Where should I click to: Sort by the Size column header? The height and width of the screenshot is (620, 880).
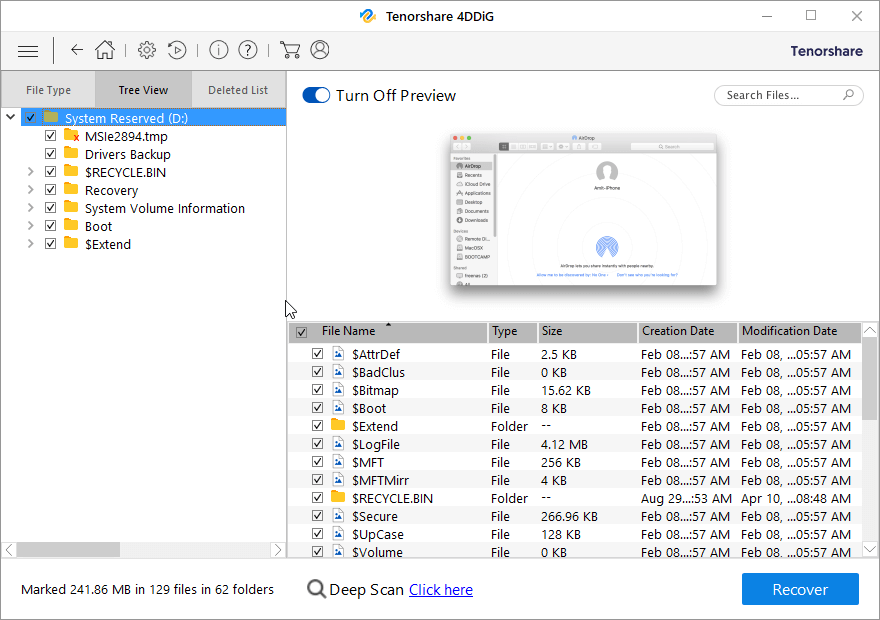coord(587,332)
